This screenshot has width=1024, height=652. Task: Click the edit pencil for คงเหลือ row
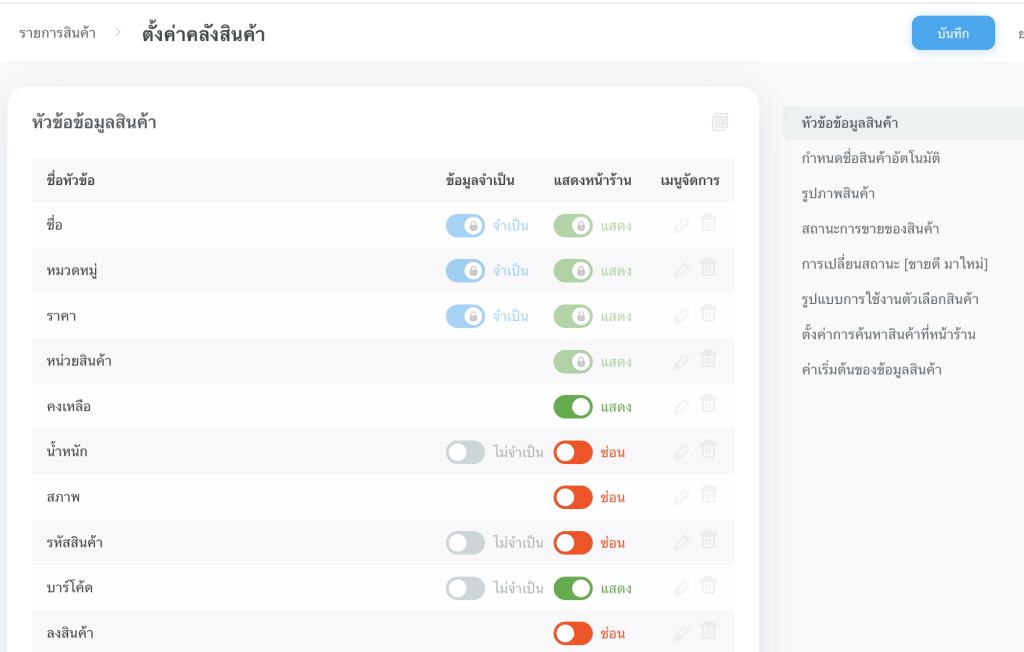tap(682, 406)
